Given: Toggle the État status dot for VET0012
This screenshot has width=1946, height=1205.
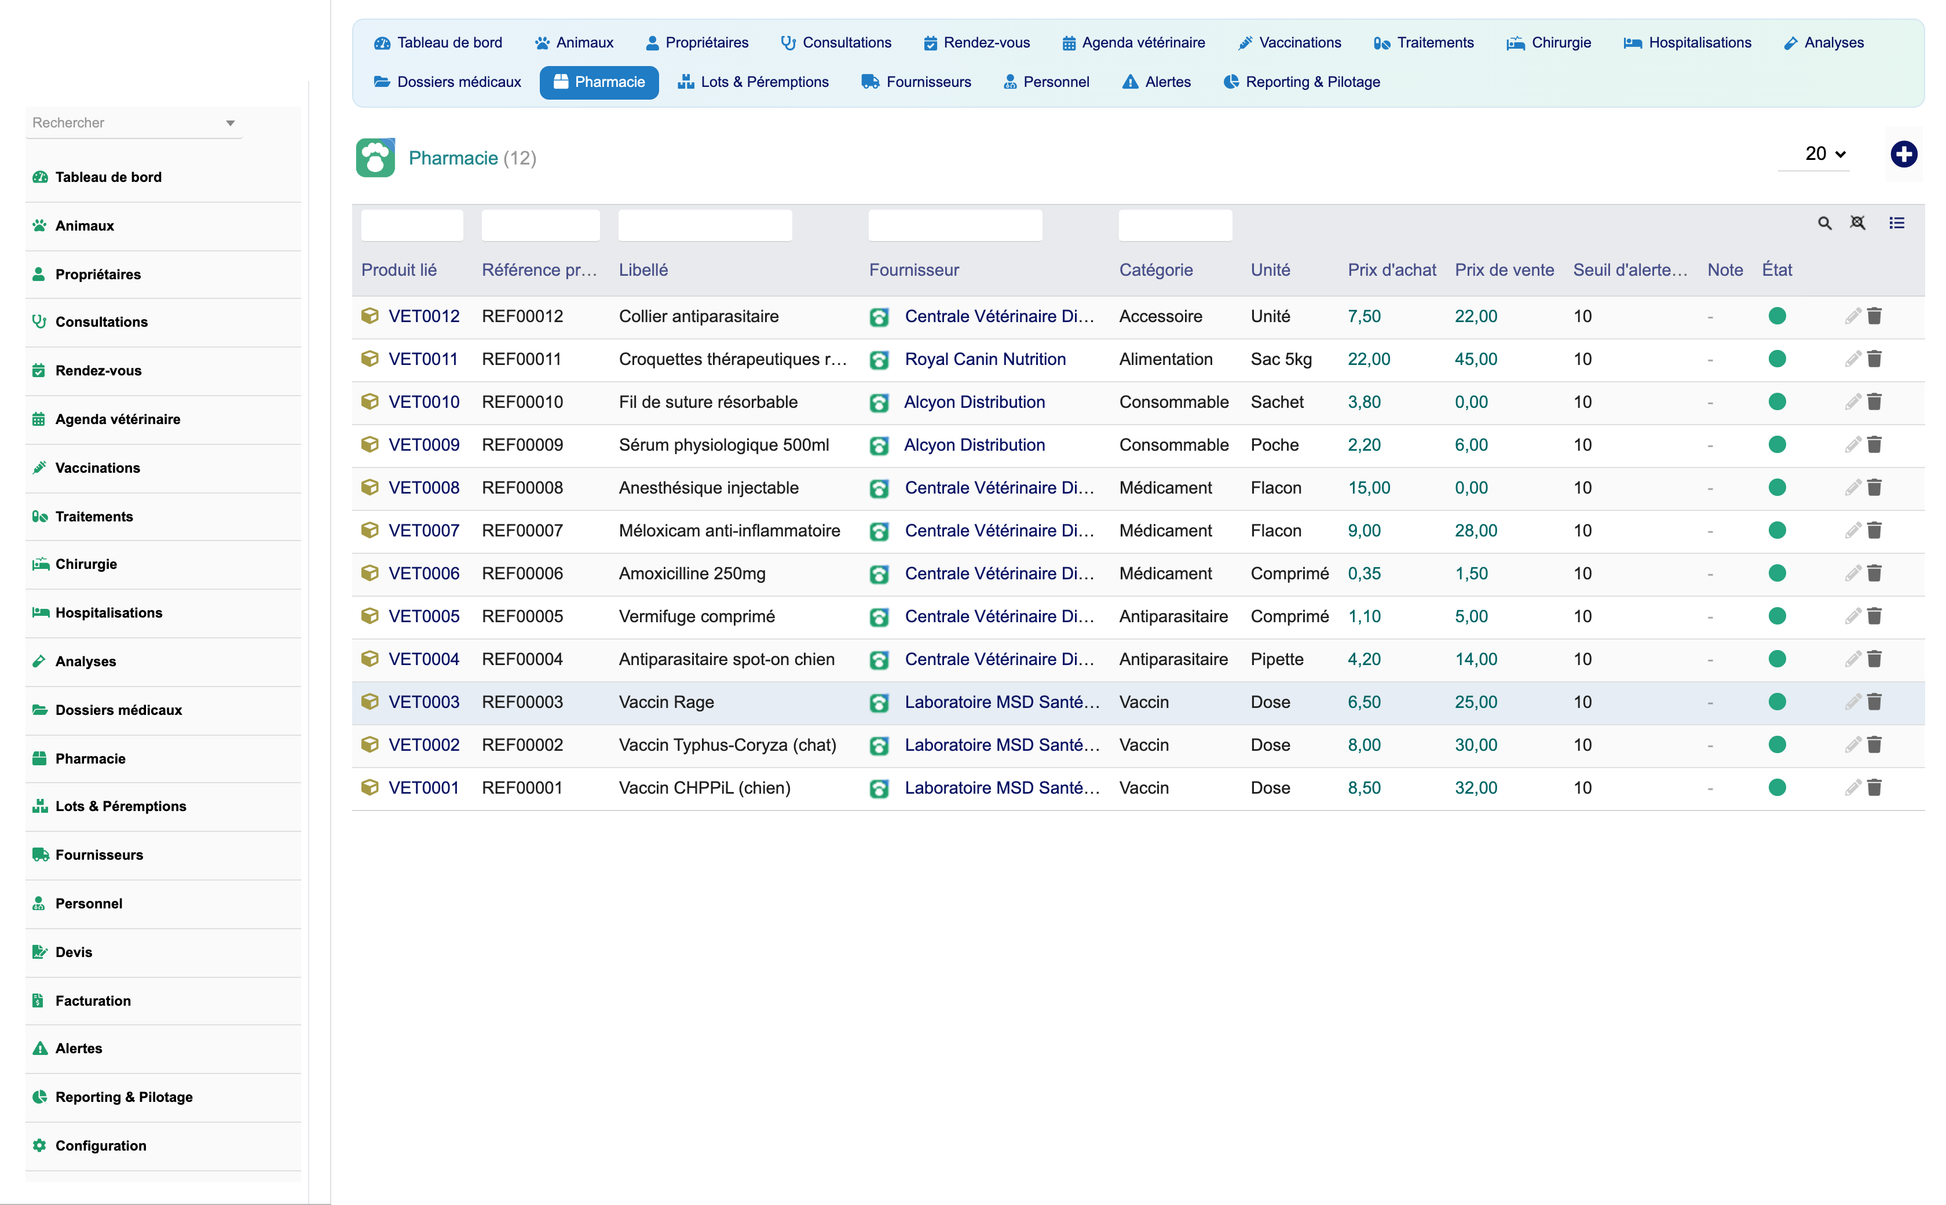Looking at the screenshot, I should 1777,316.
